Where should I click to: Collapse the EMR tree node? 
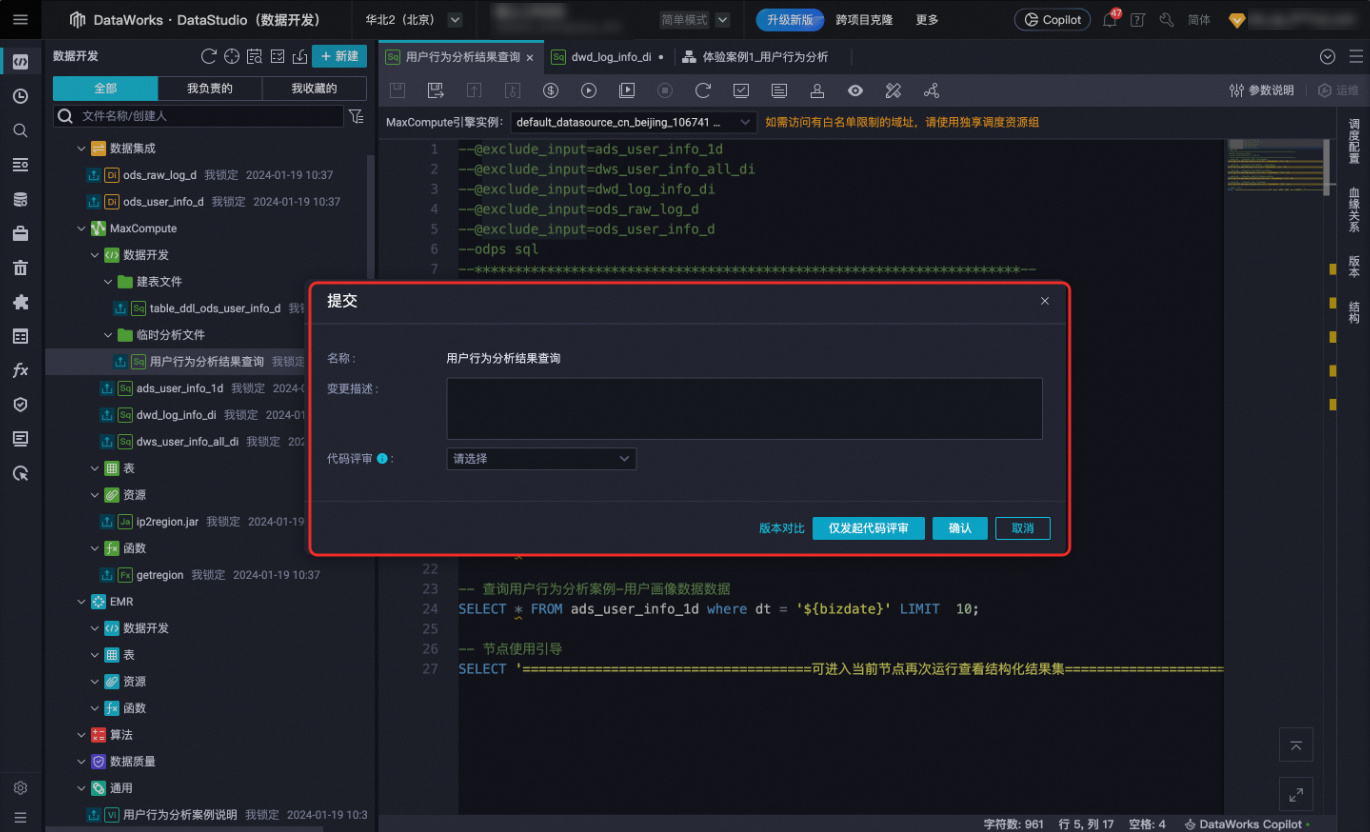point(82,601)
